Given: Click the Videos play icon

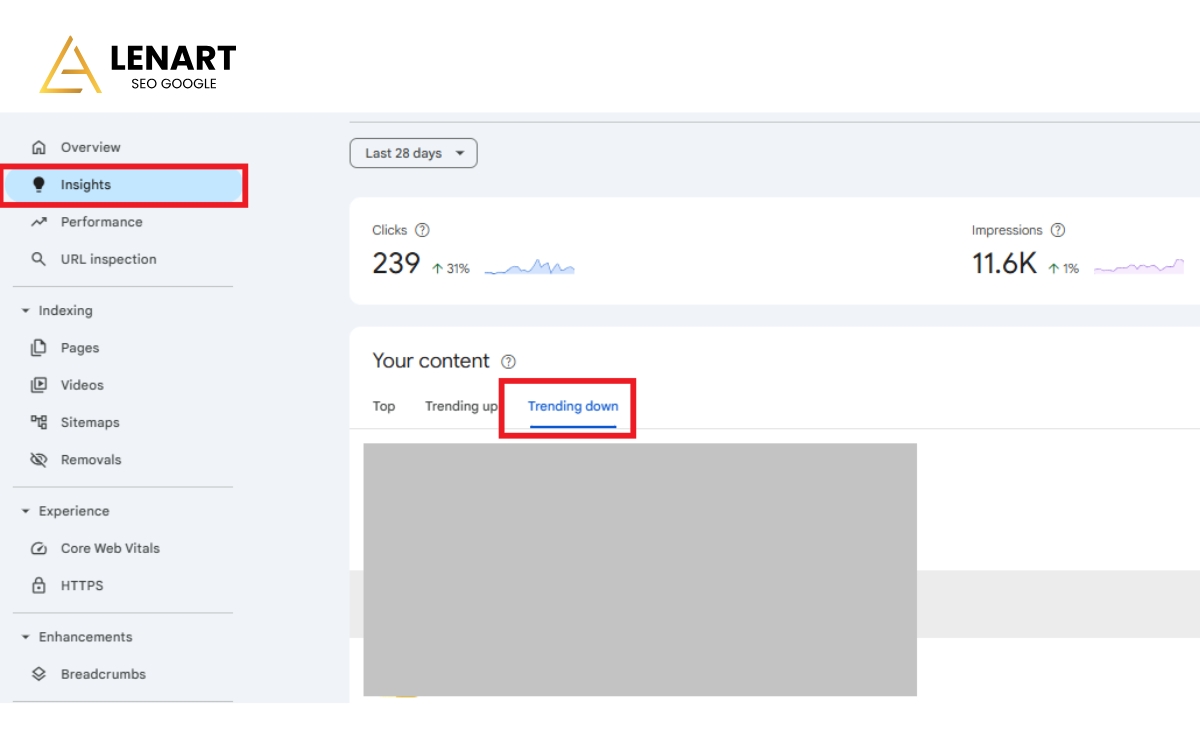Looking at the screenshot, I should click(x=39, y=385).
